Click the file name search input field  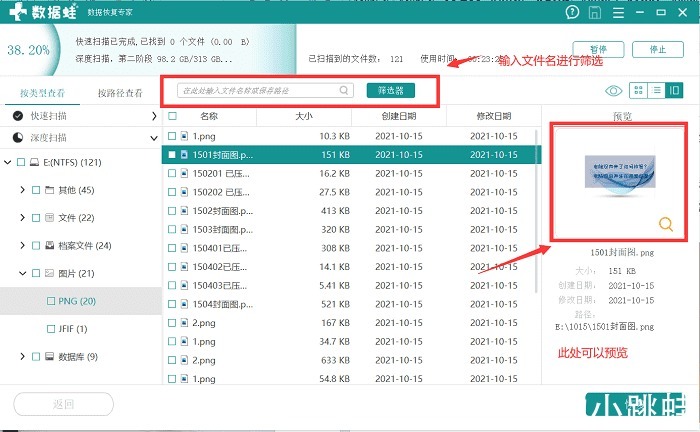click(x=266, y=90)
